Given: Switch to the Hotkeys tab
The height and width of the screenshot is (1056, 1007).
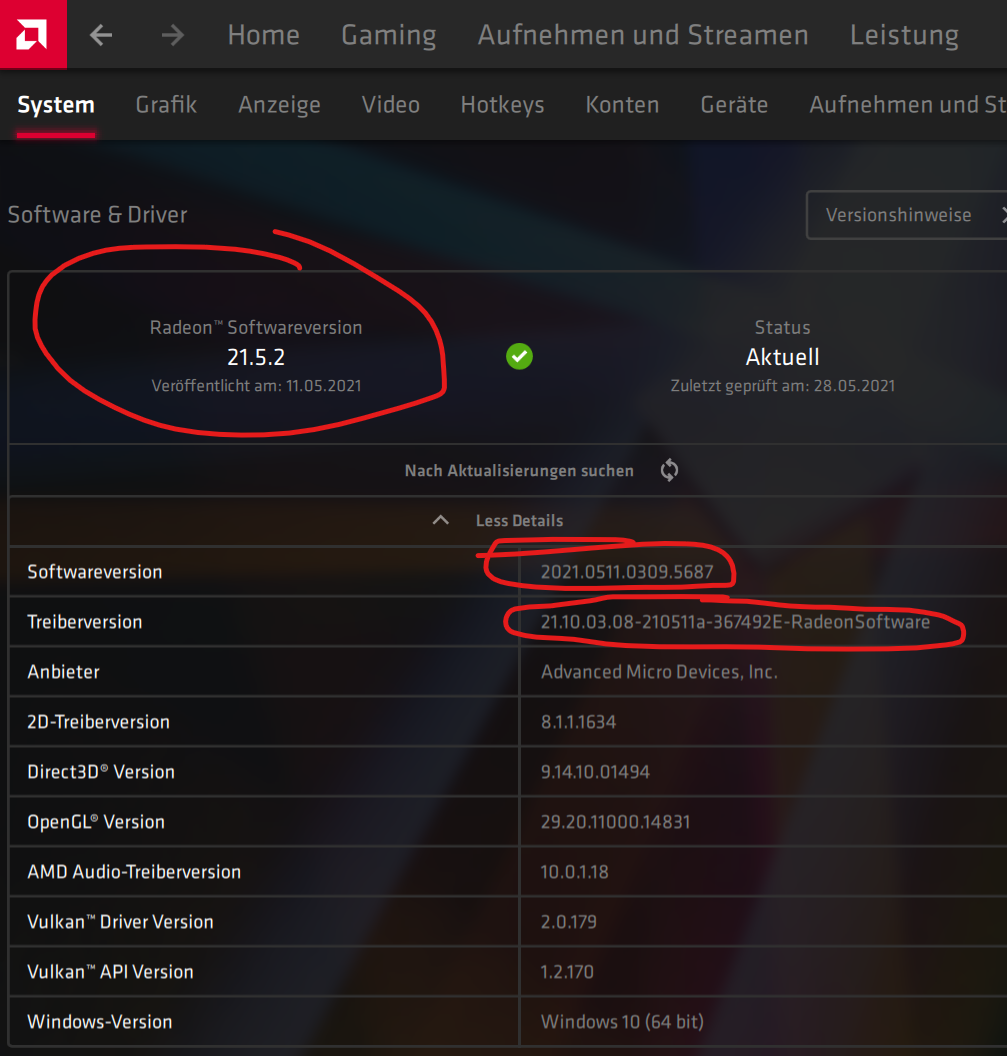Looking at the screenshot, I should (x=502, y=105).
